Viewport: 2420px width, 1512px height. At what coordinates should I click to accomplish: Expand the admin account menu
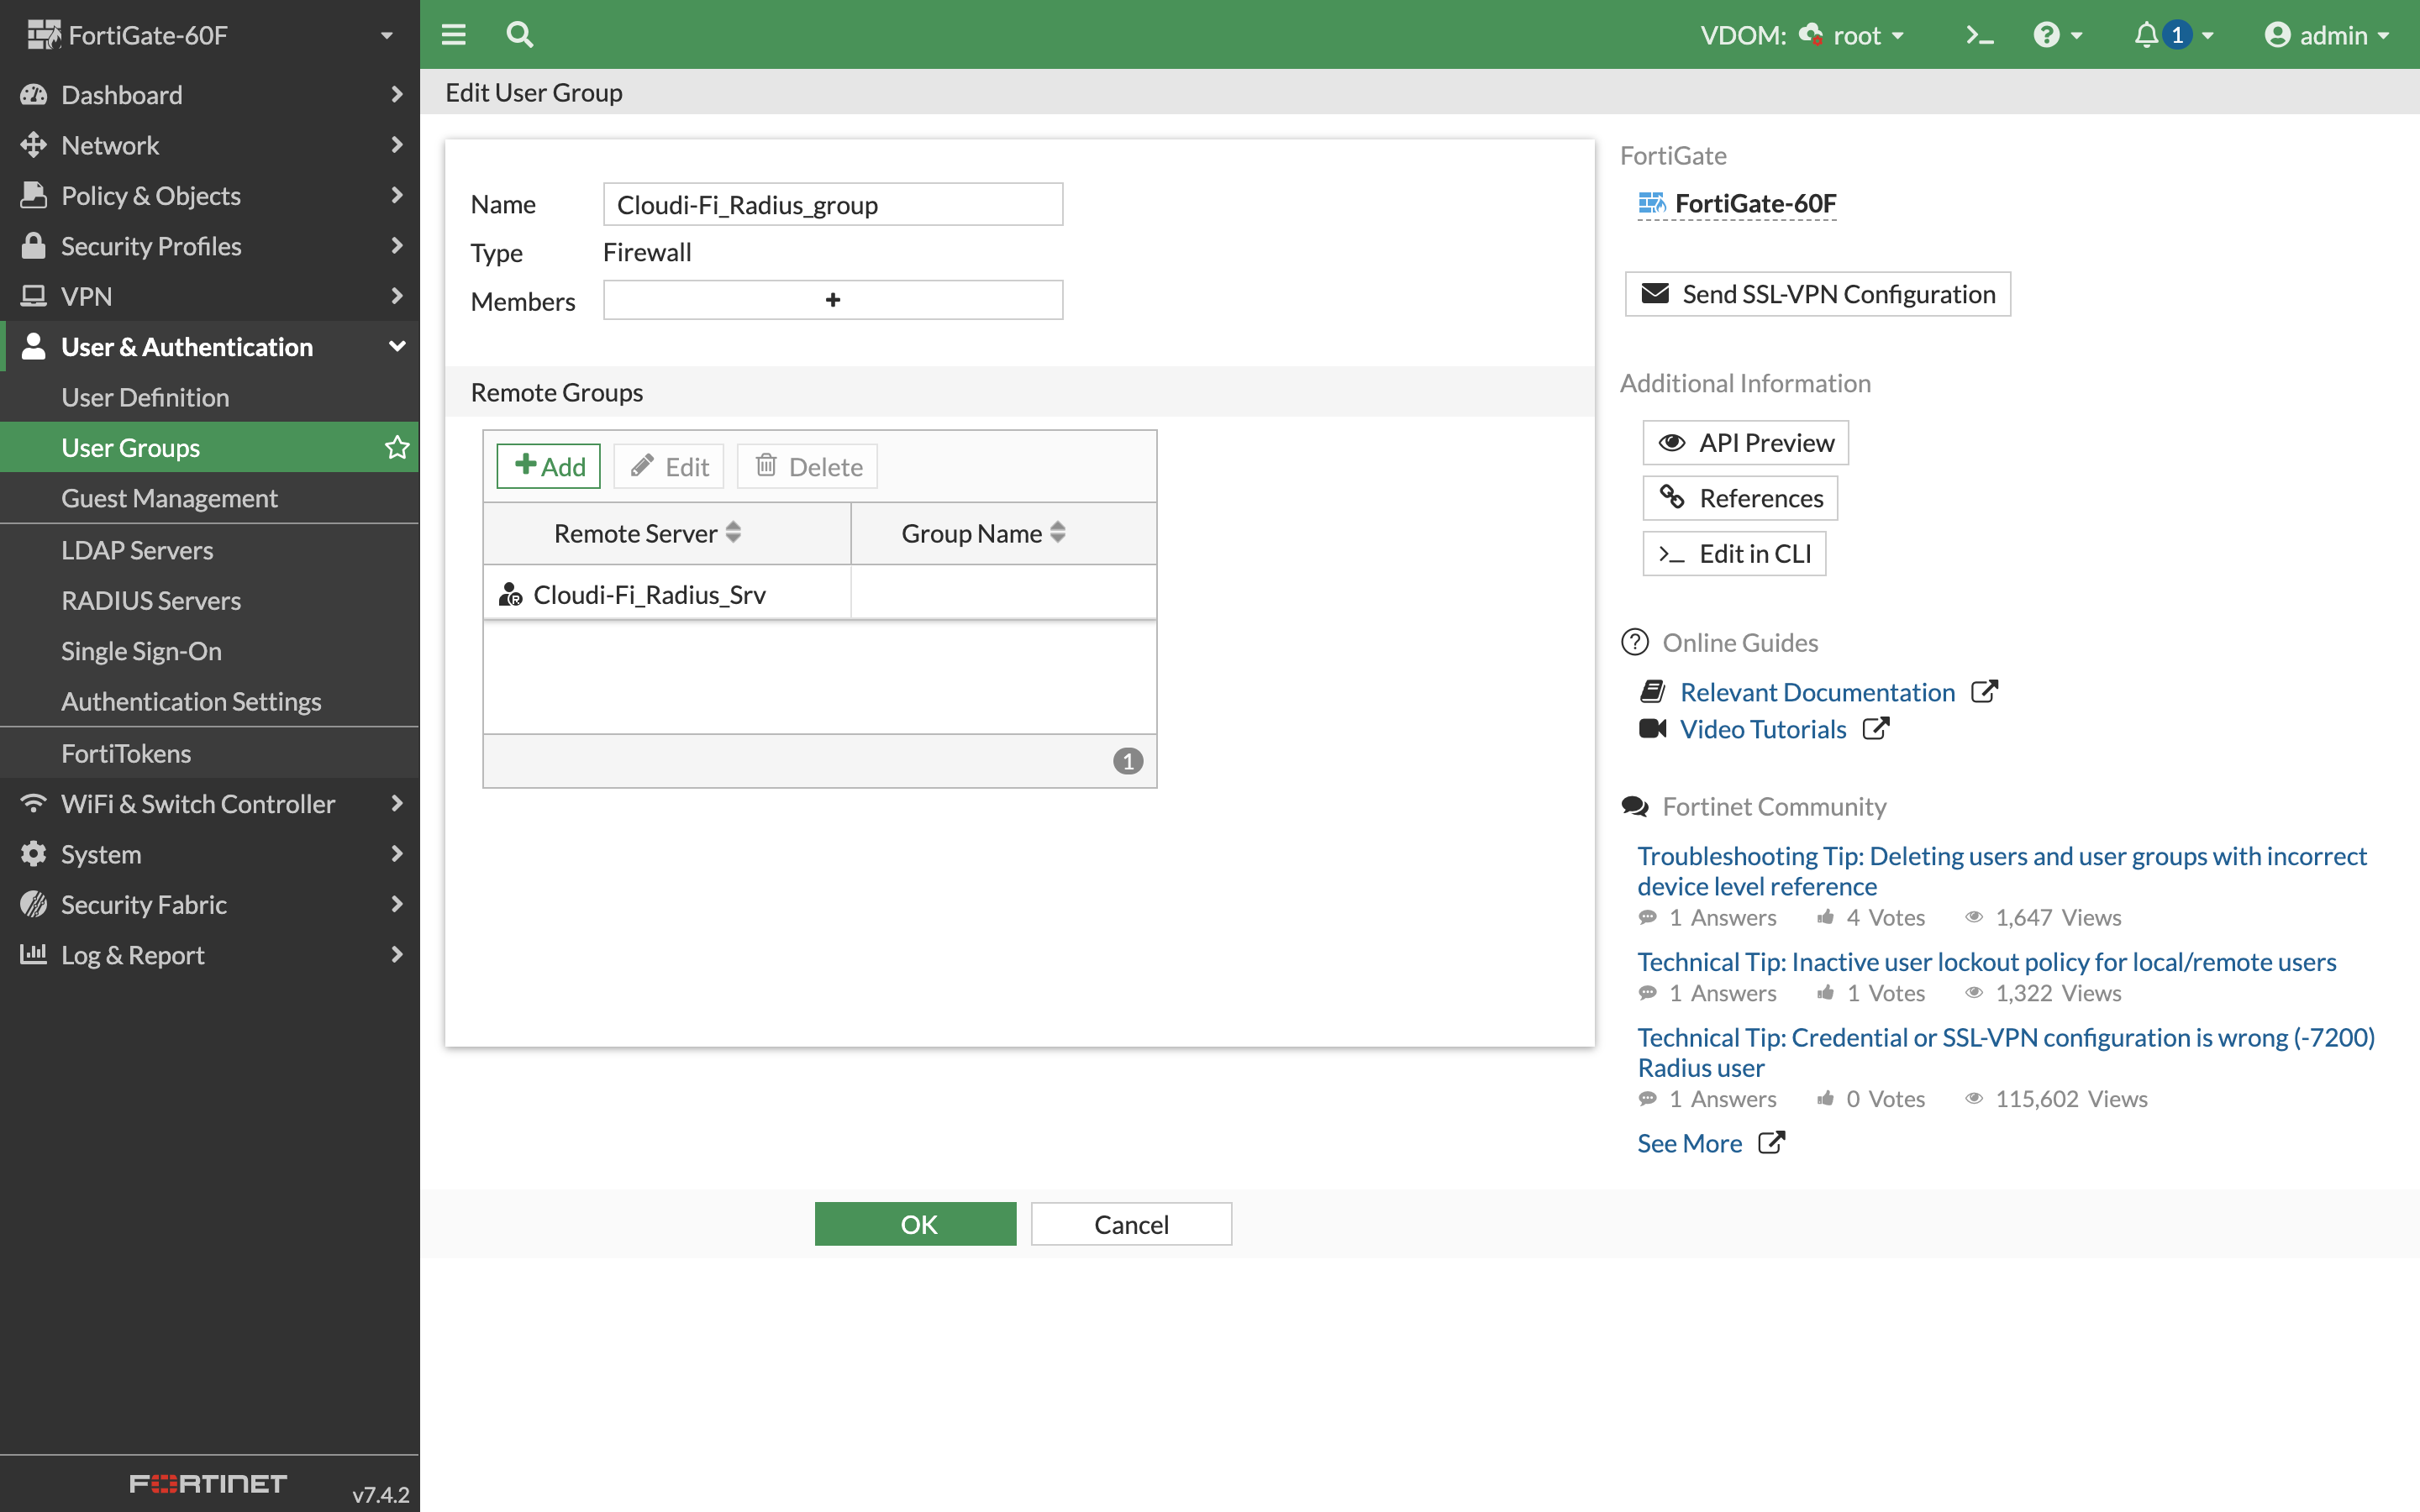[x=2328, y=34]
